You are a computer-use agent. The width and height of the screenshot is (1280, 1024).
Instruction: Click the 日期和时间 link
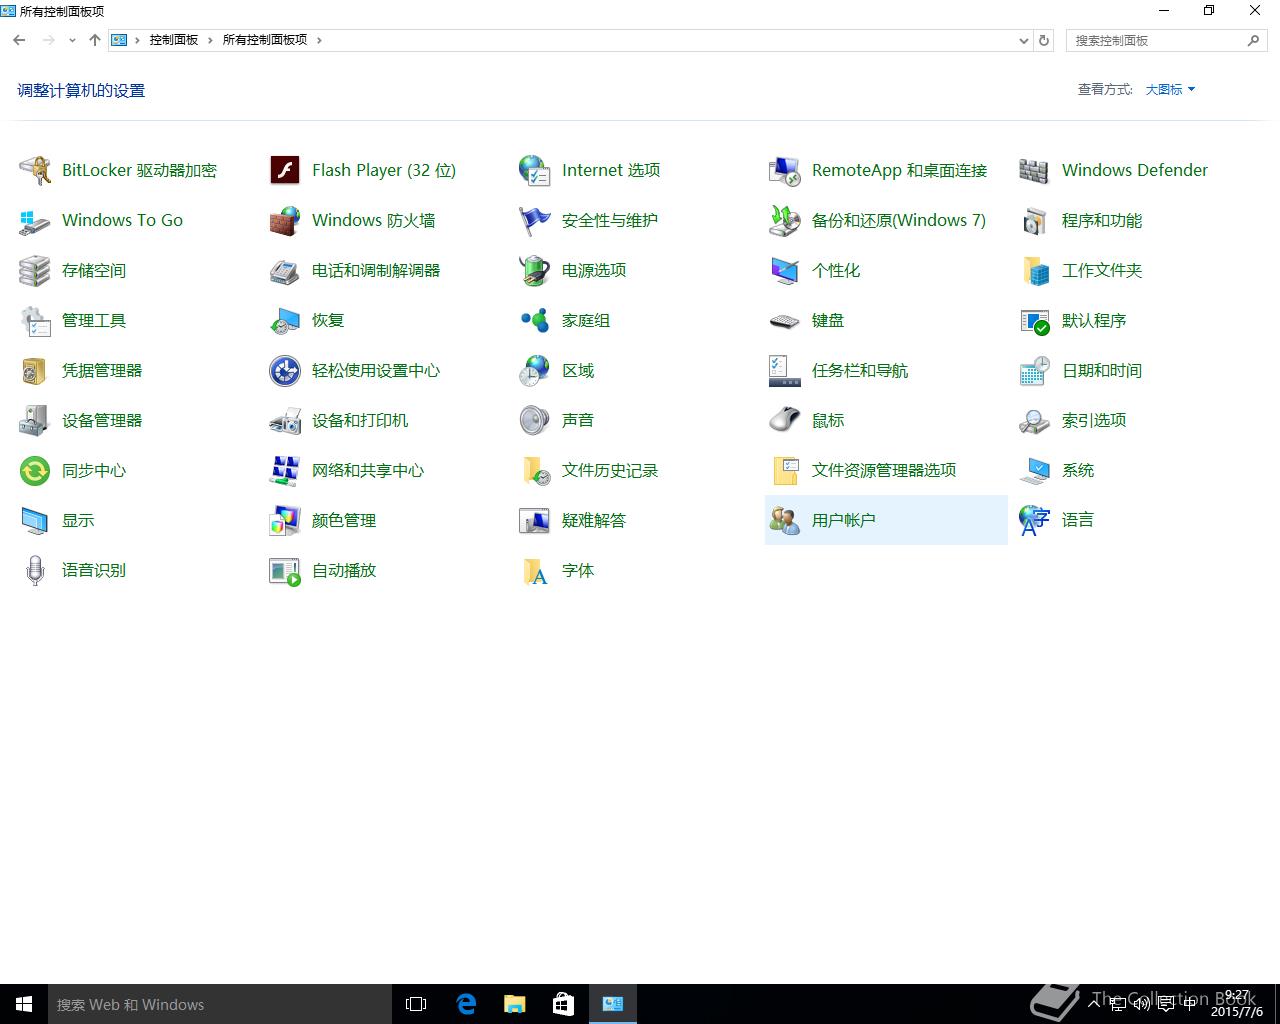click(x=1102, y=370)
